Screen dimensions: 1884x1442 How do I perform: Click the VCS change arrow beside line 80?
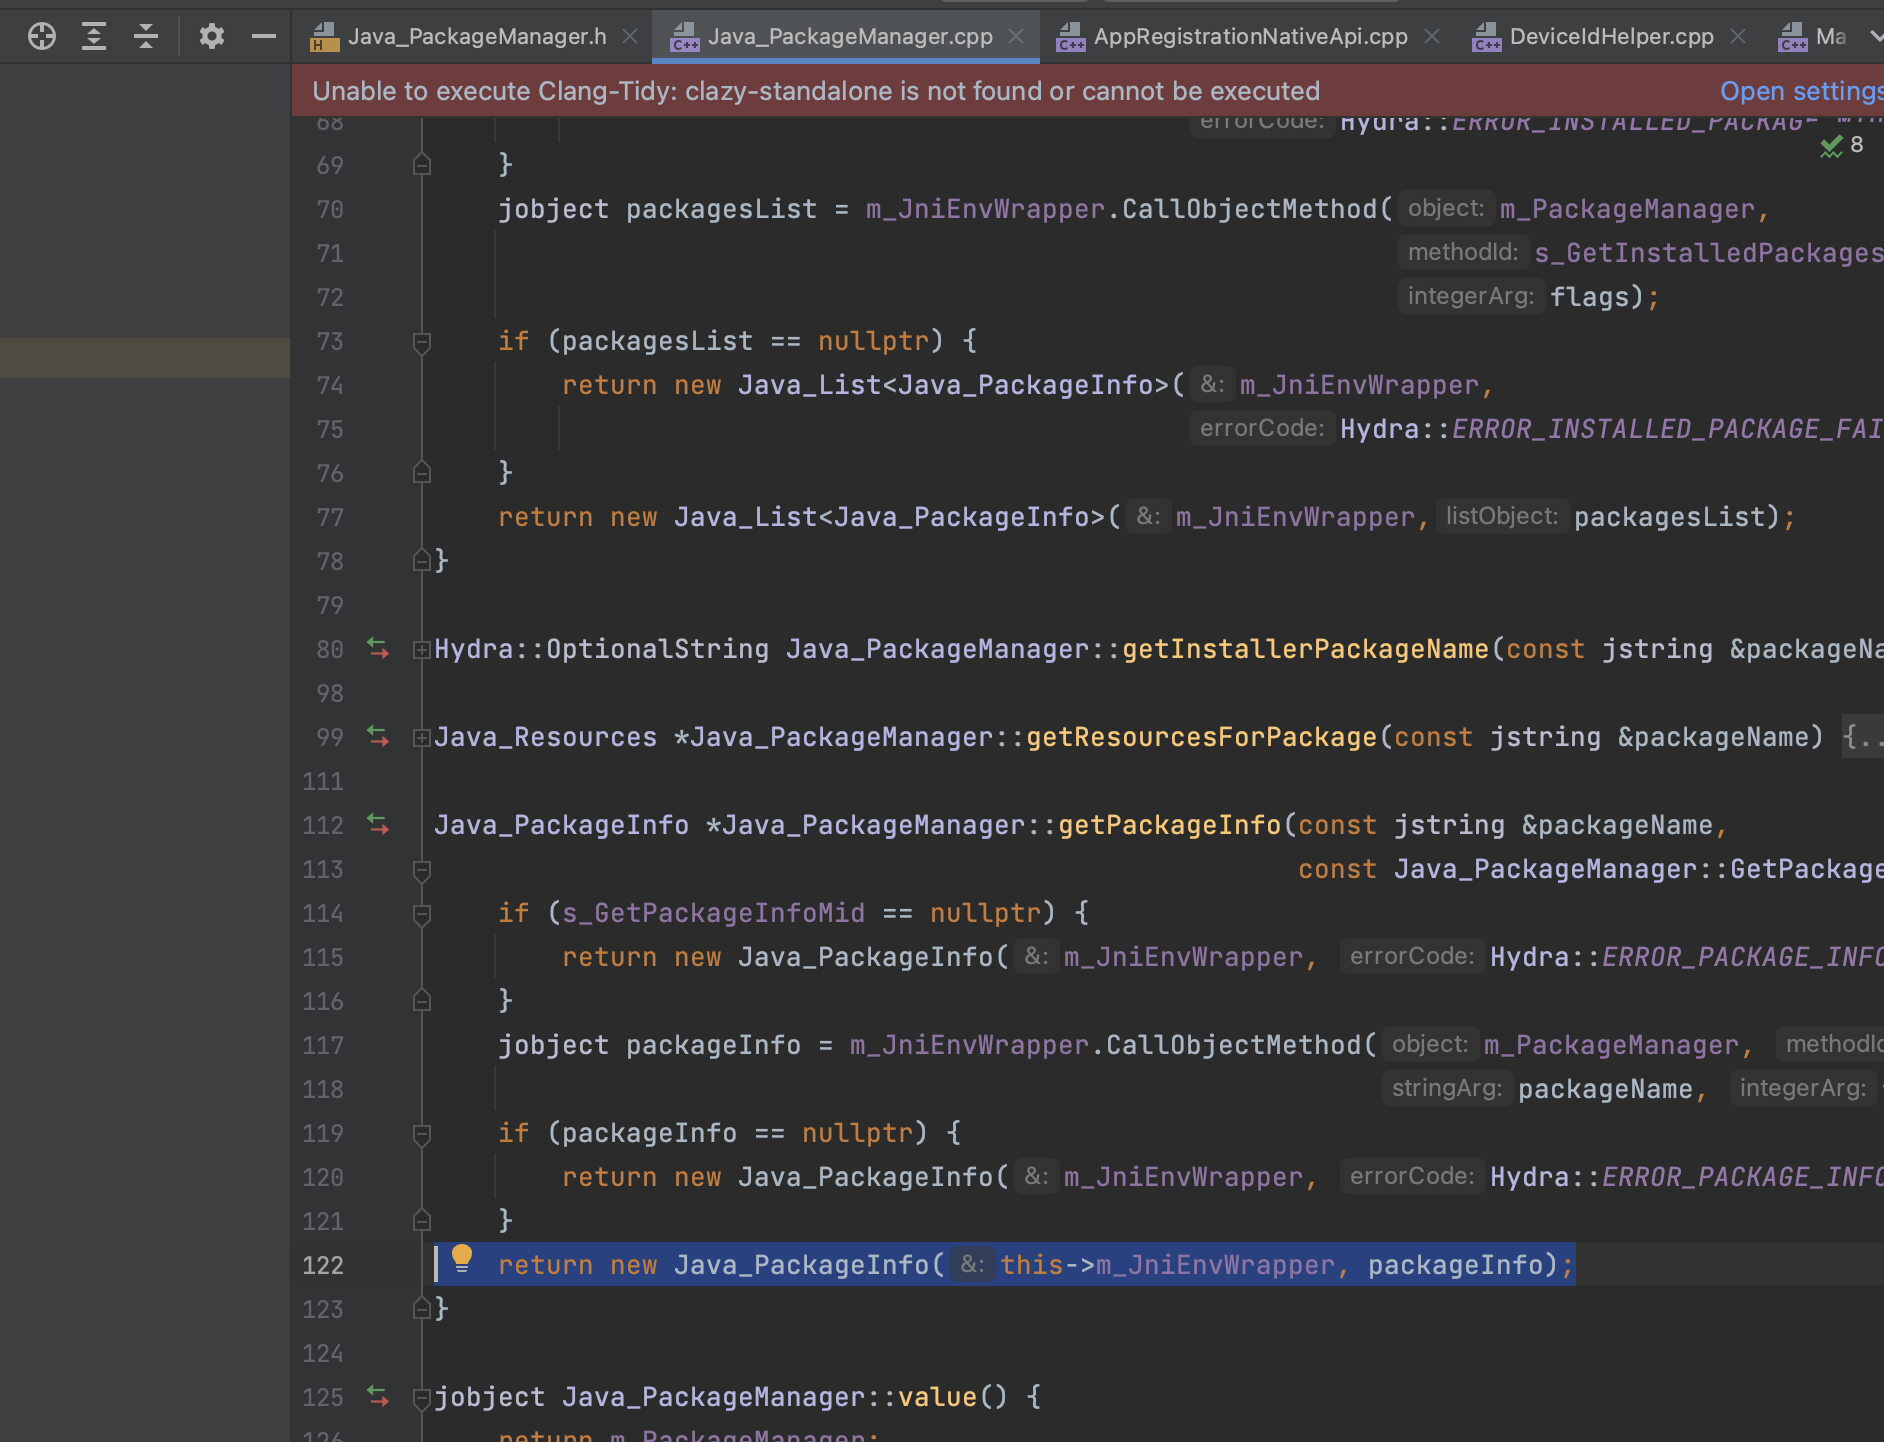378,649
